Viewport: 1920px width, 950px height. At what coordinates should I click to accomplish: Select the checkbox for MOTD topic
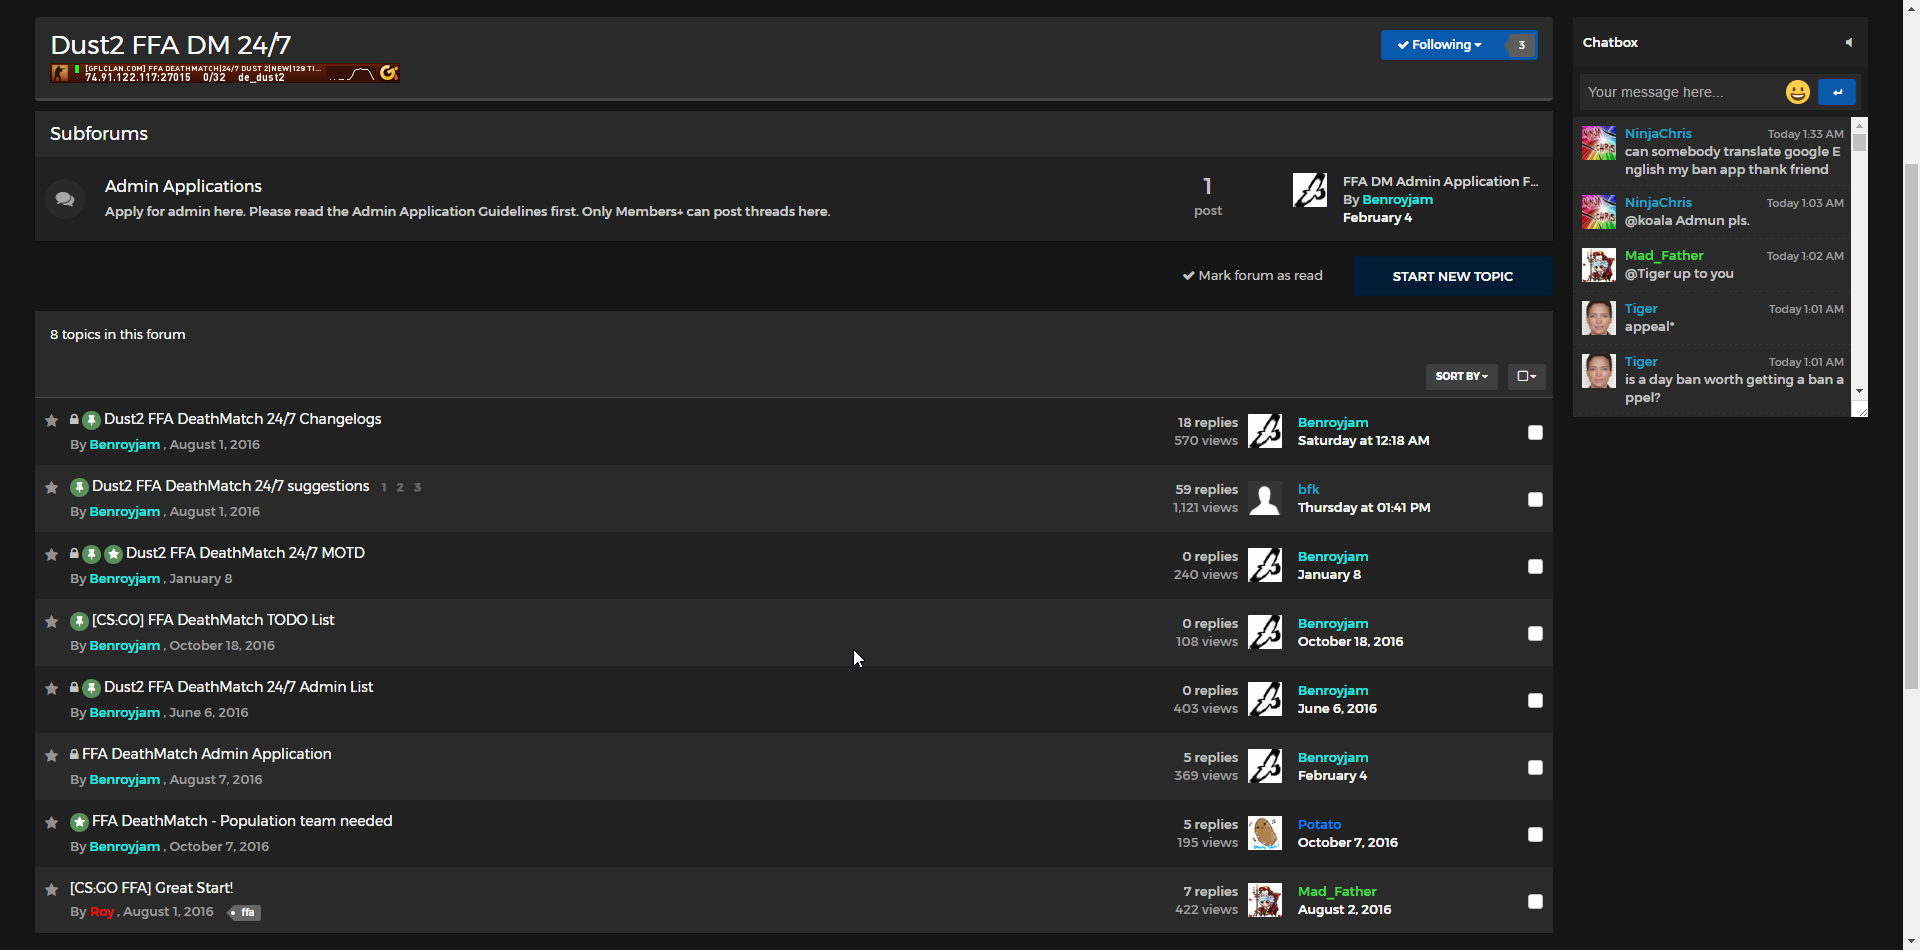pyautogui.click(x=1535, y=566)
